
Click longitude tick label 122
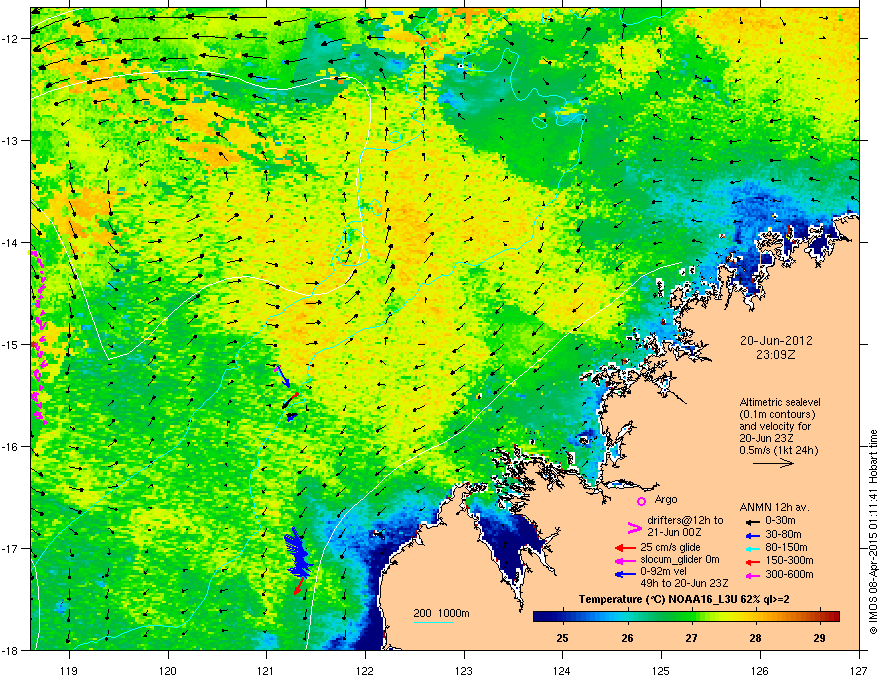pyautogui.click(x=365, y=671)
